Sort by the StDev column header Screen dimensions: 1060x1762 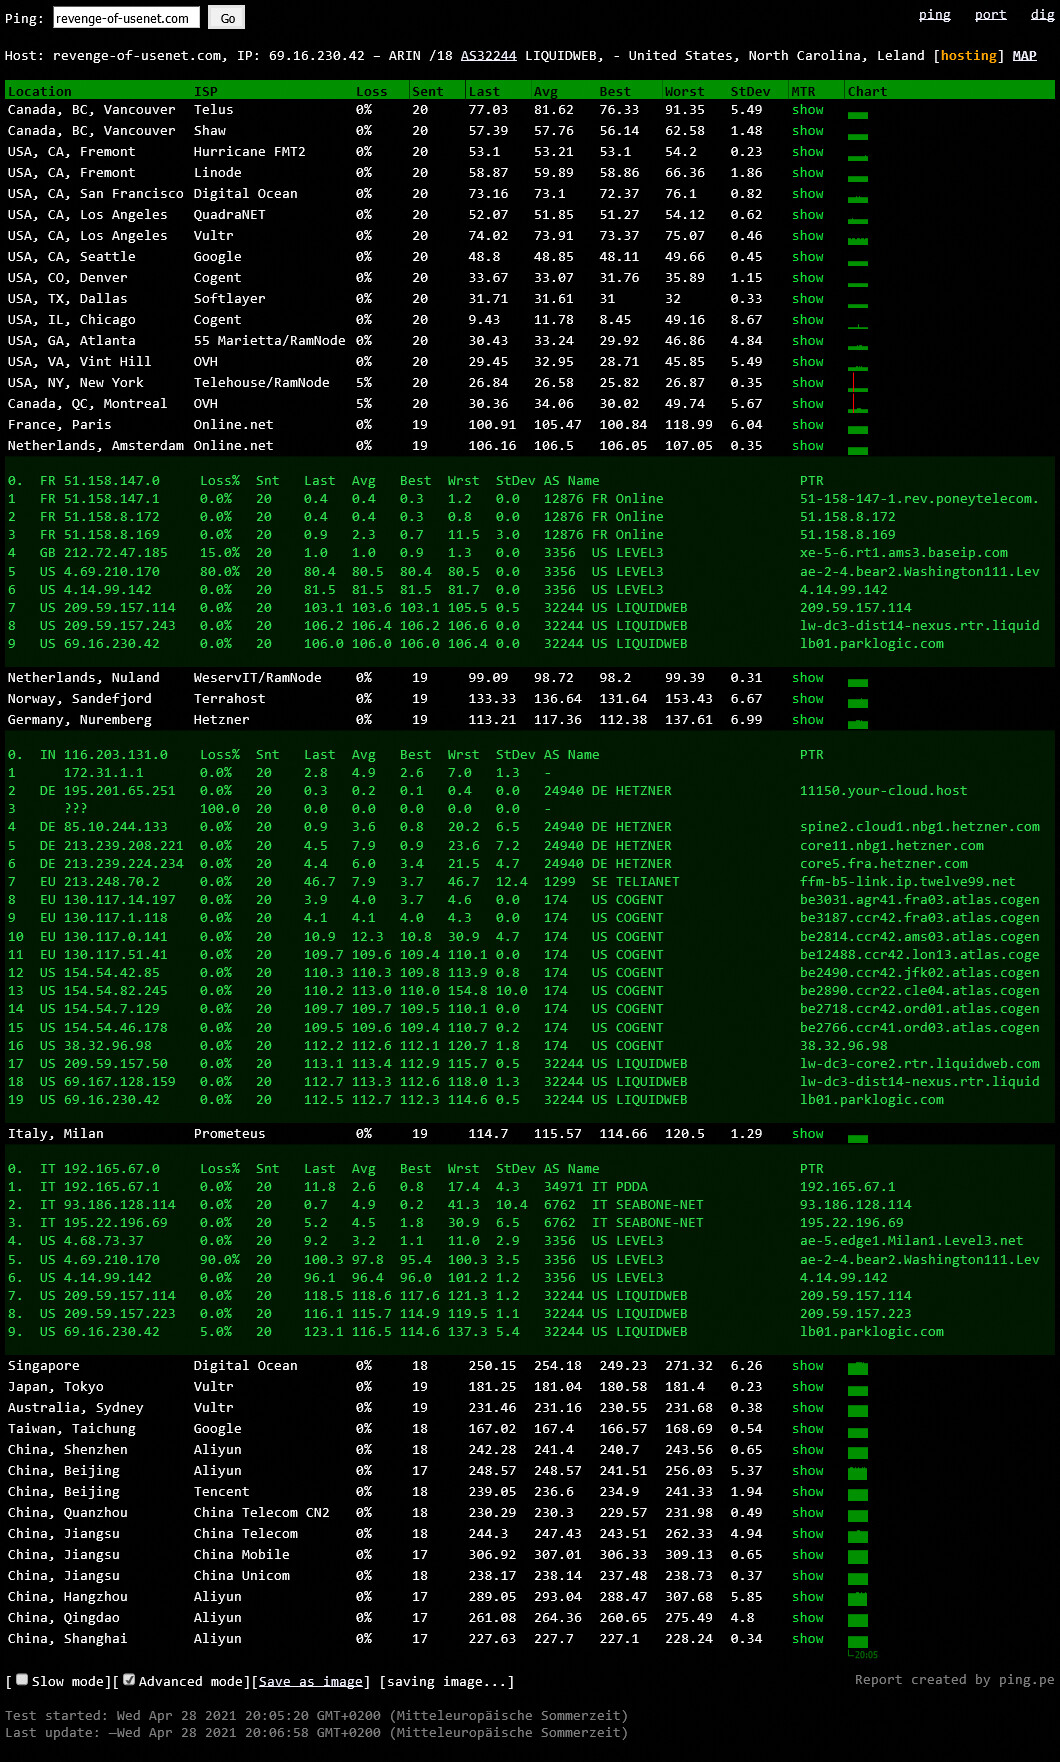[x=750, y=91]
